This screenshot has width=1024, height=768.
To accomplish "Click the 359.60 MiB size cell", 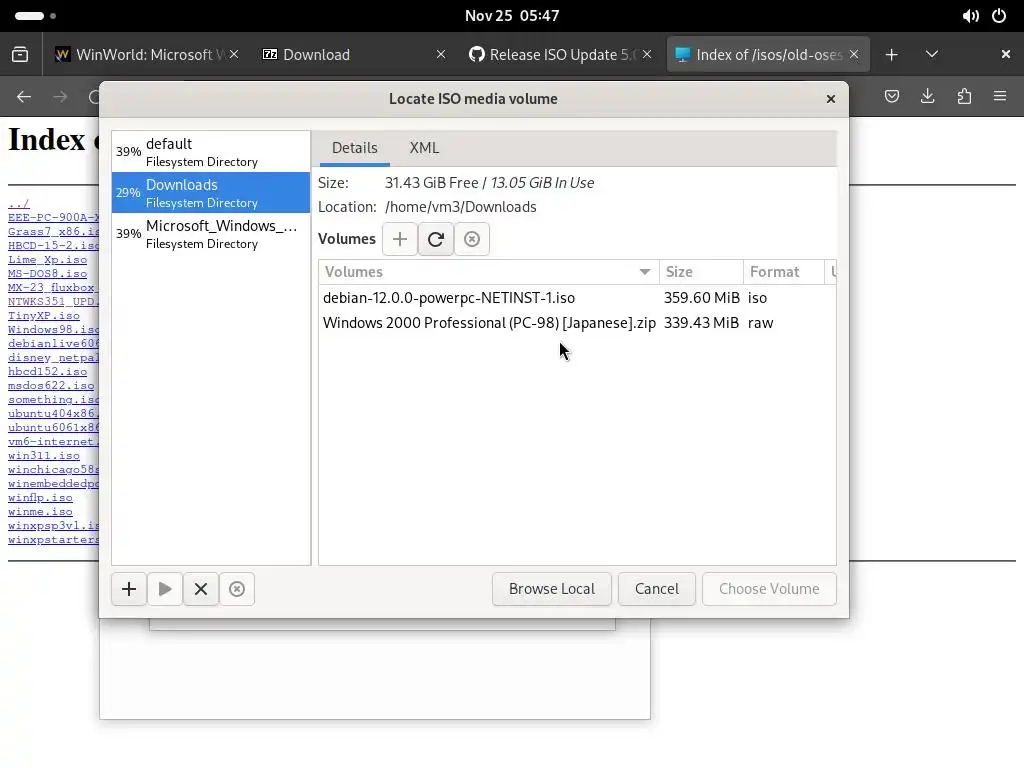I will click(x=702, y=298).
